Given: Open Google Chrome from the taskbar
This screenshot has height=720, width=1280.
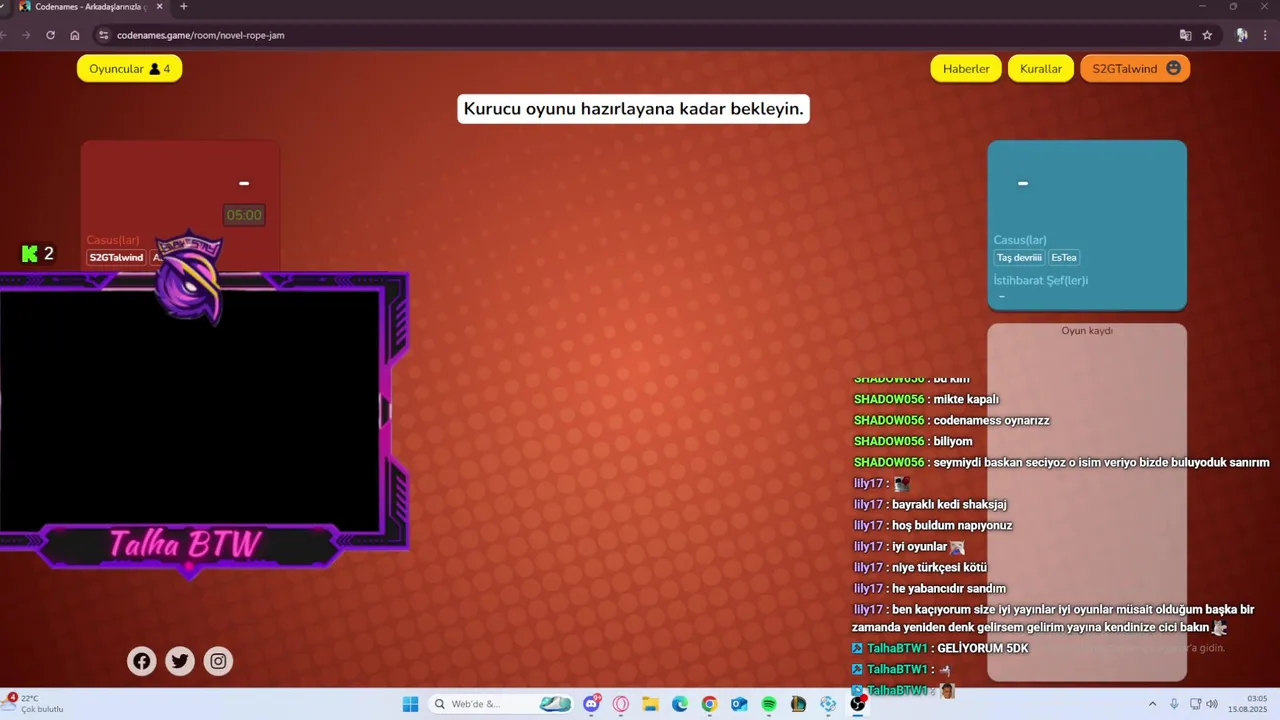Looking at the screenshot, I should pos(709,704).
